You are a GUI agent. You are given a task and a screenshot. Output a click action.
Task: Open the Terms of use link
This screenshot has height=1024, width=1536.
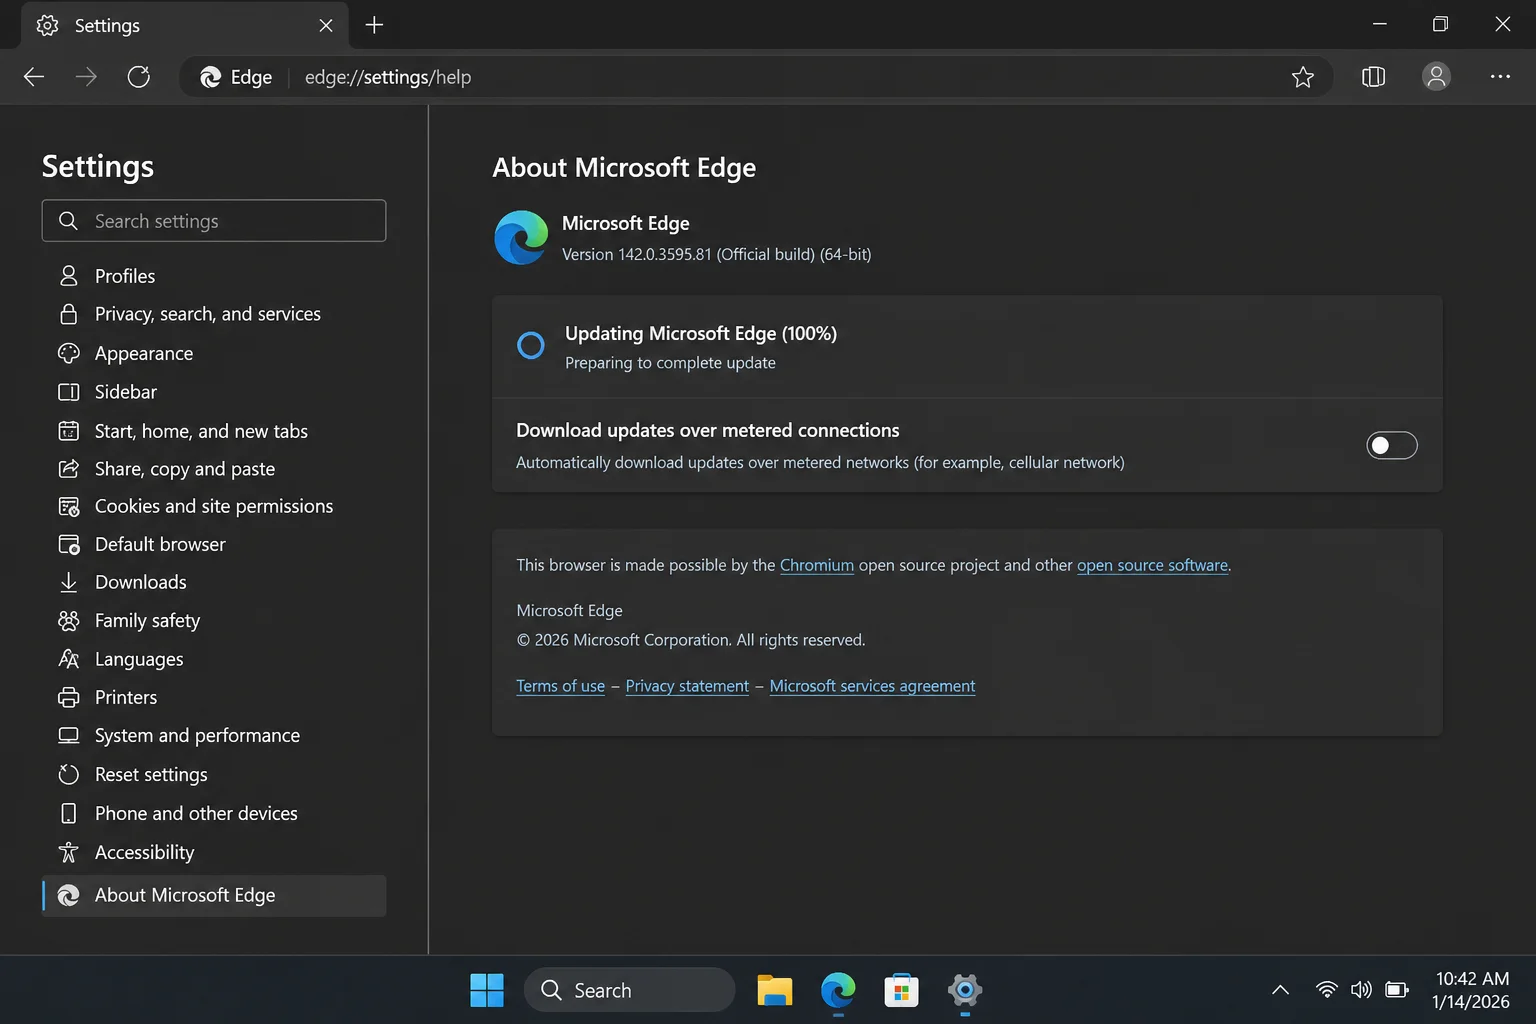(560, 686)
